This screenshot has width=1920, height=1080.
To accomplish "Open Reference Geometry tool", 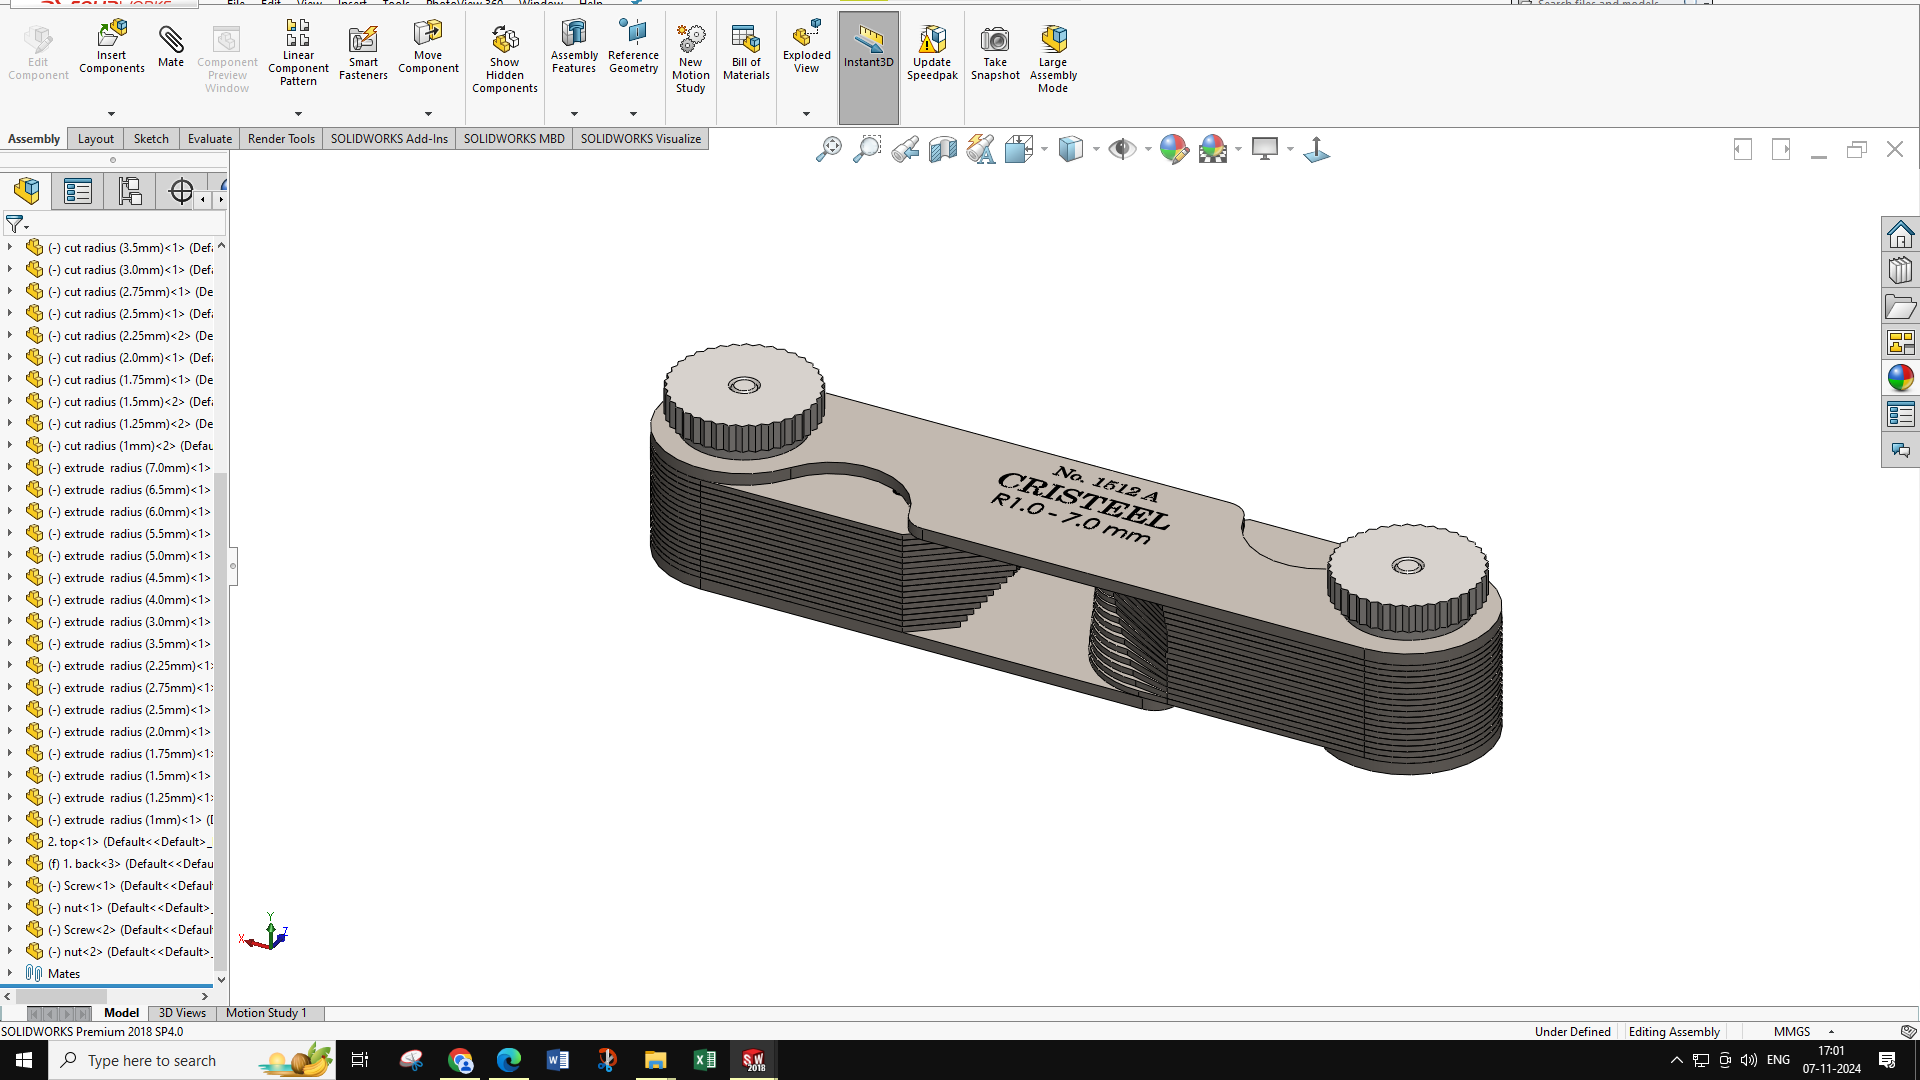I will coord(633,47).
